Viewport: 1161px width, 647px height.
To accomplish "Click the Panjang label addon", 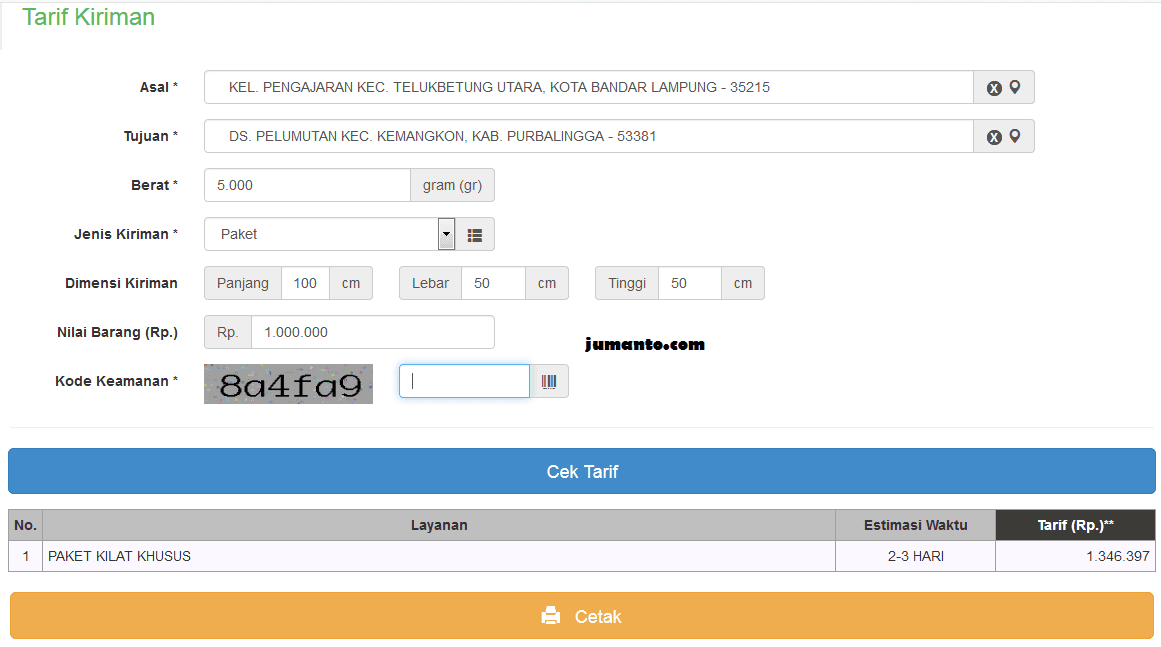I will coord(243,283).
